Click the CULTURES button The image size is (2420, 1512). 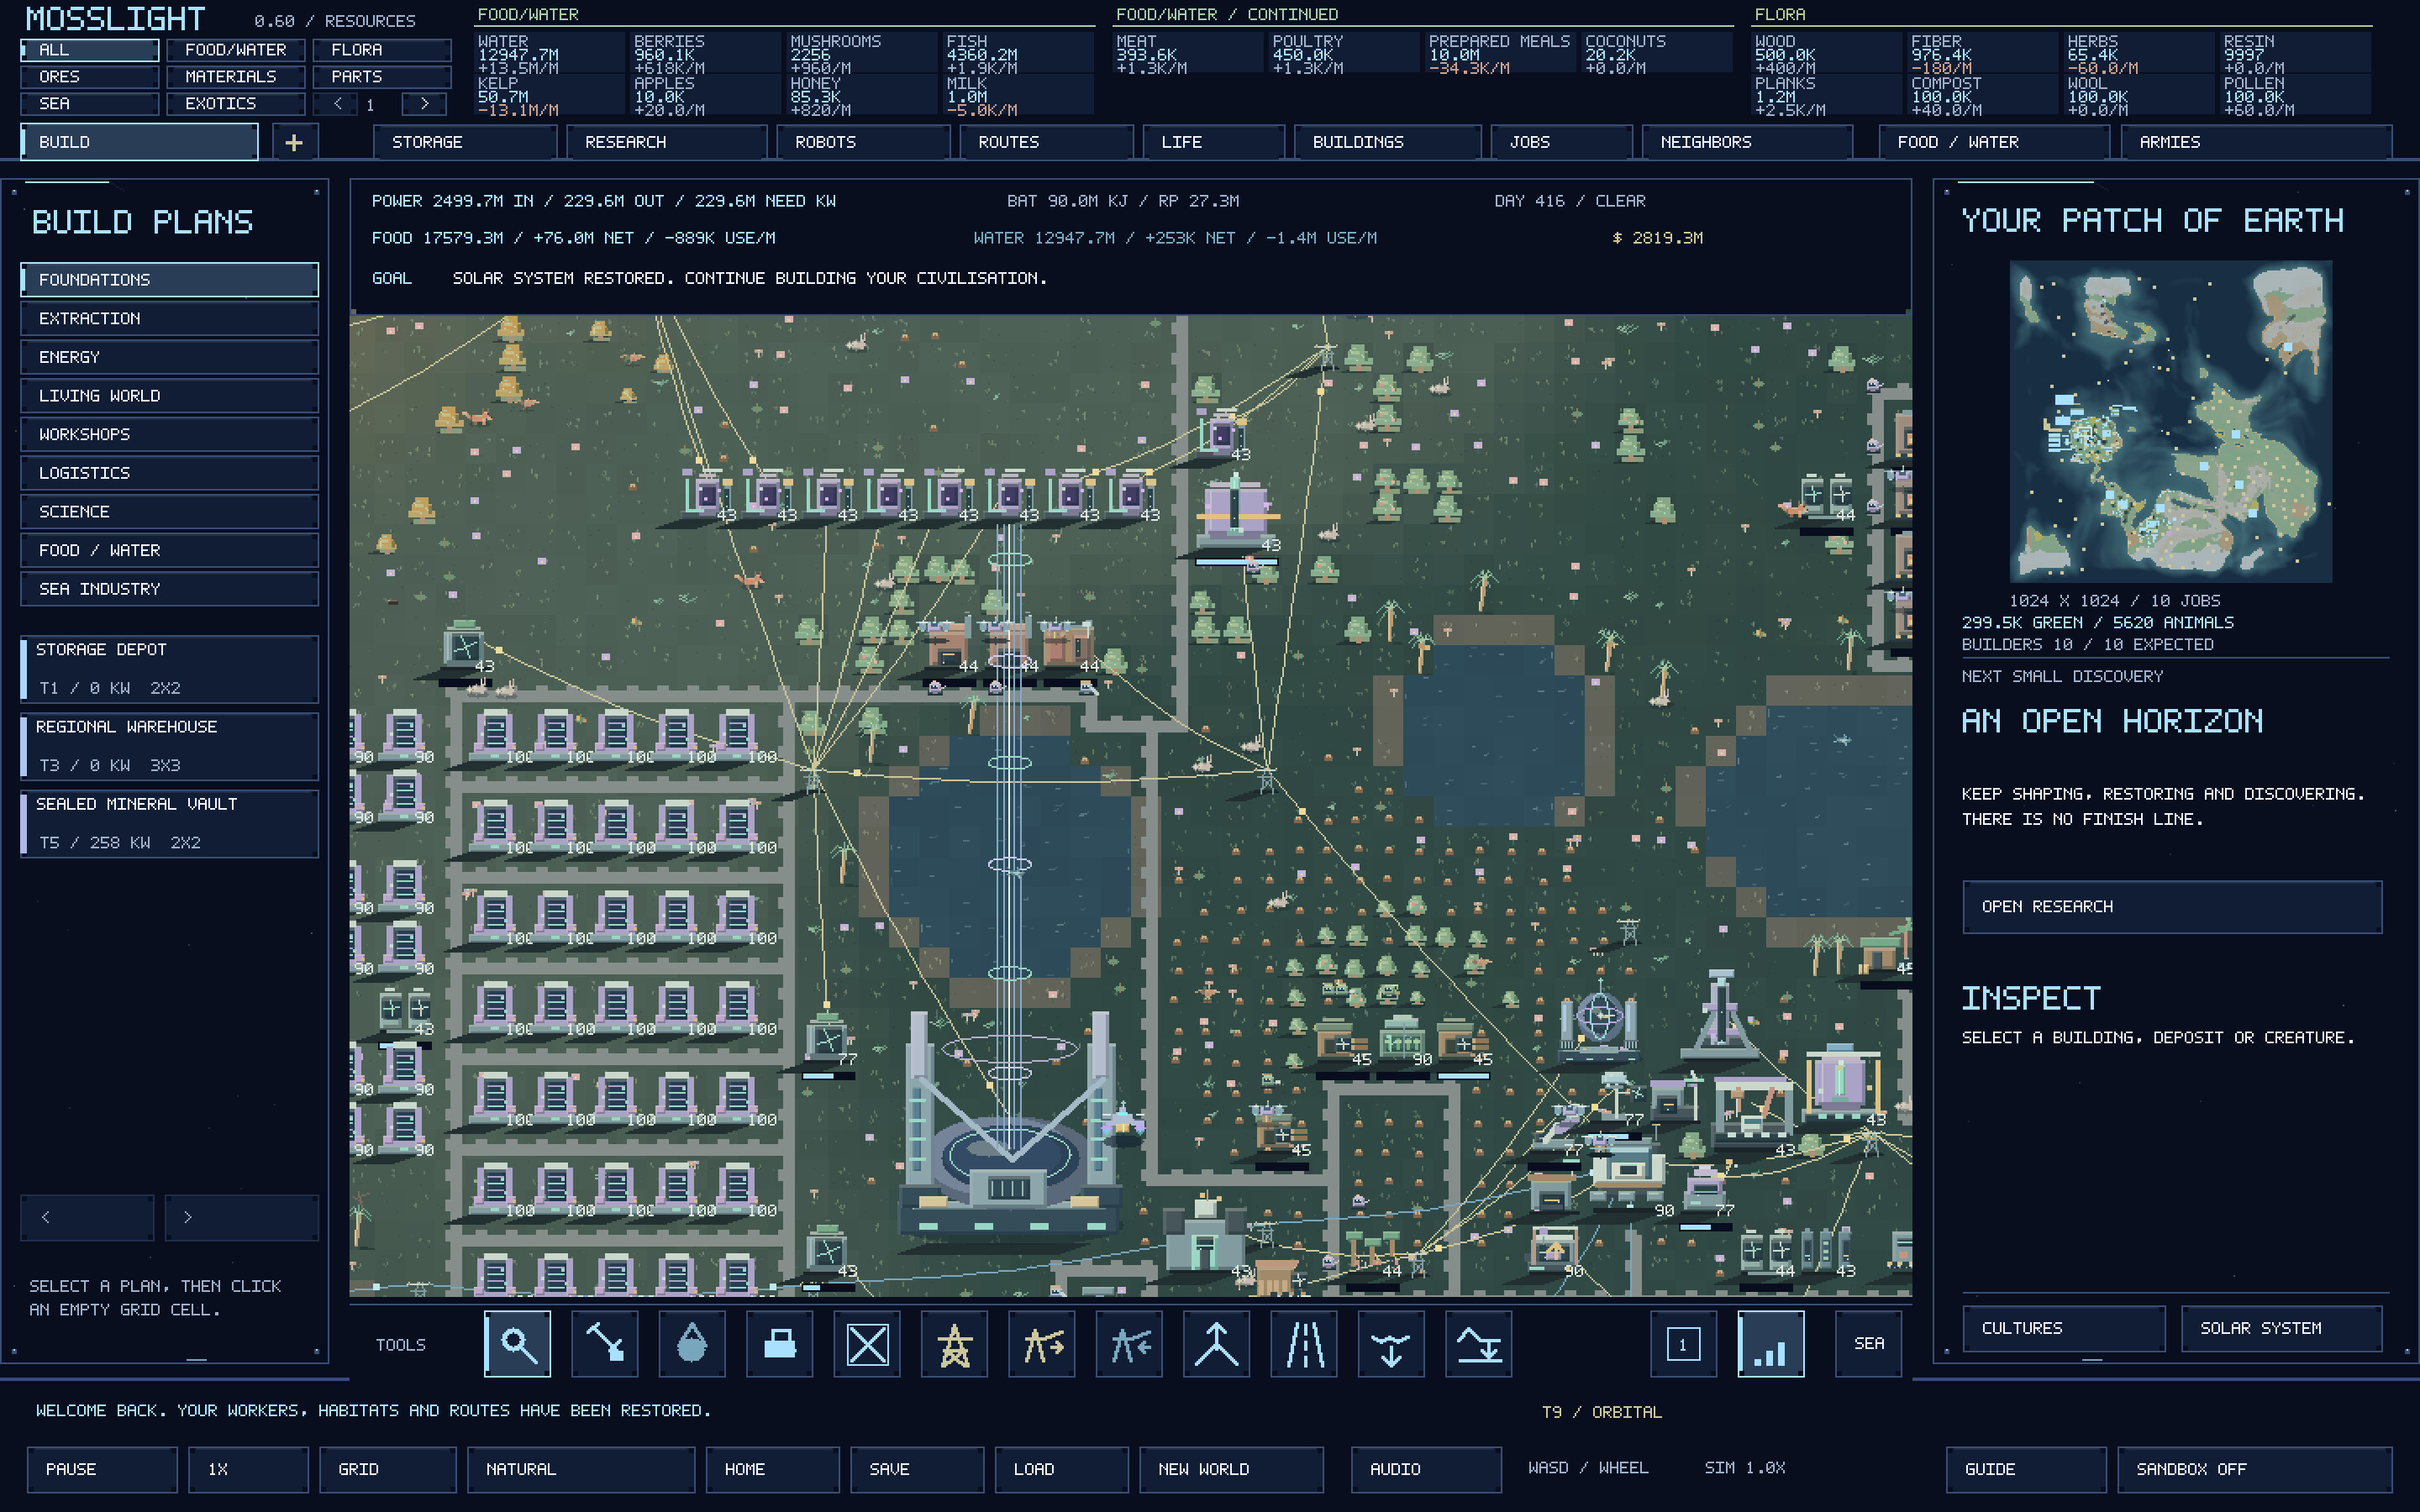[2064, 1328]
